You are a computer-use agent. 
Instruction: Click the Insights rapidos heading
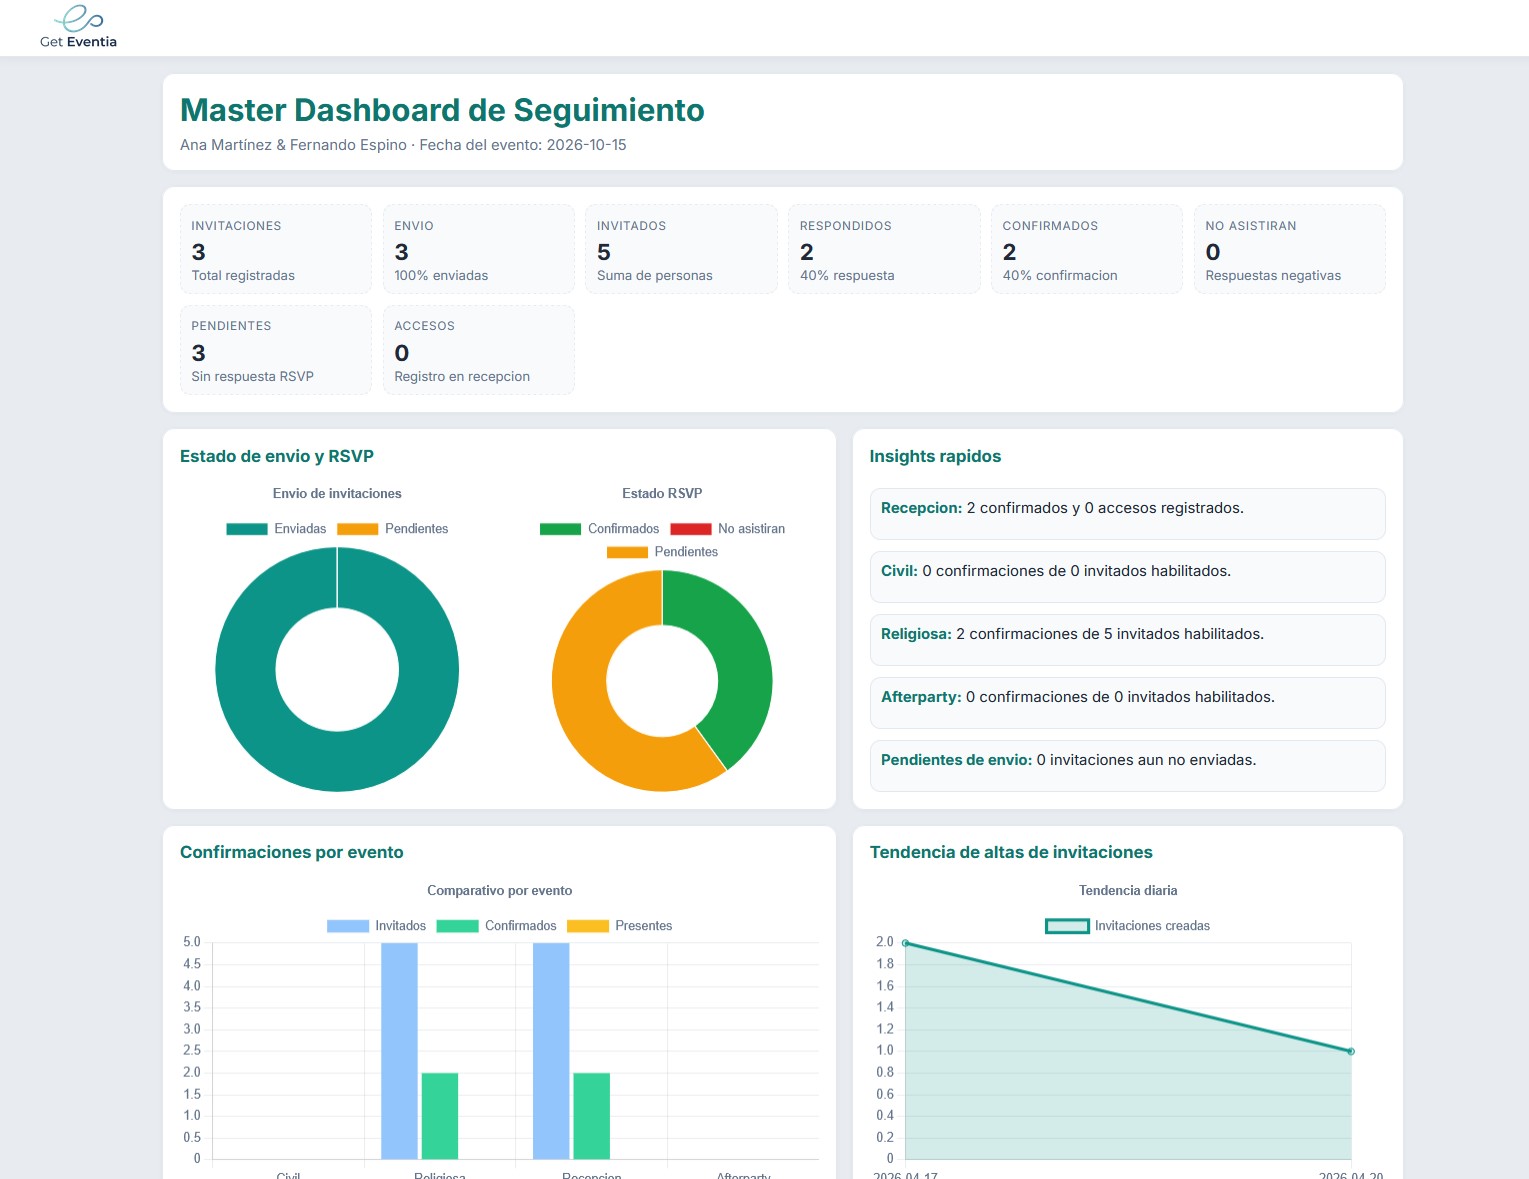(935, 456)
